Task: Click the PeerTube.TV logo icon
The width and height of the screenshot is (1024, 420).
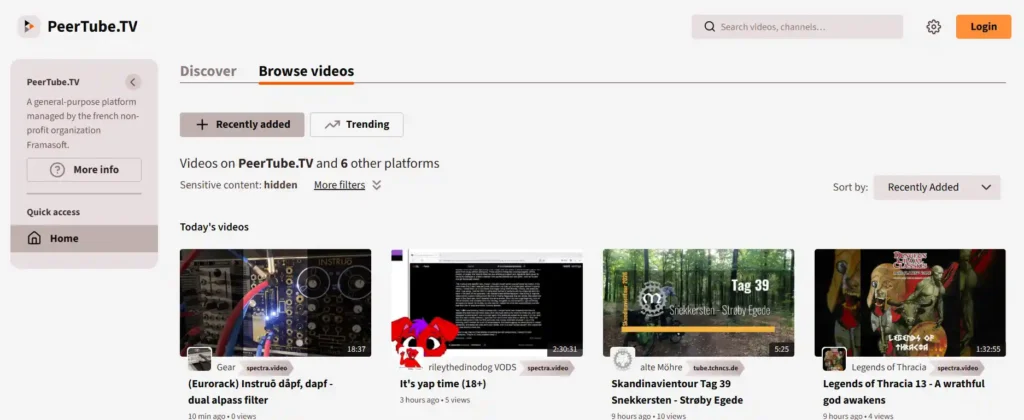Action: click(x=29, y=27)
